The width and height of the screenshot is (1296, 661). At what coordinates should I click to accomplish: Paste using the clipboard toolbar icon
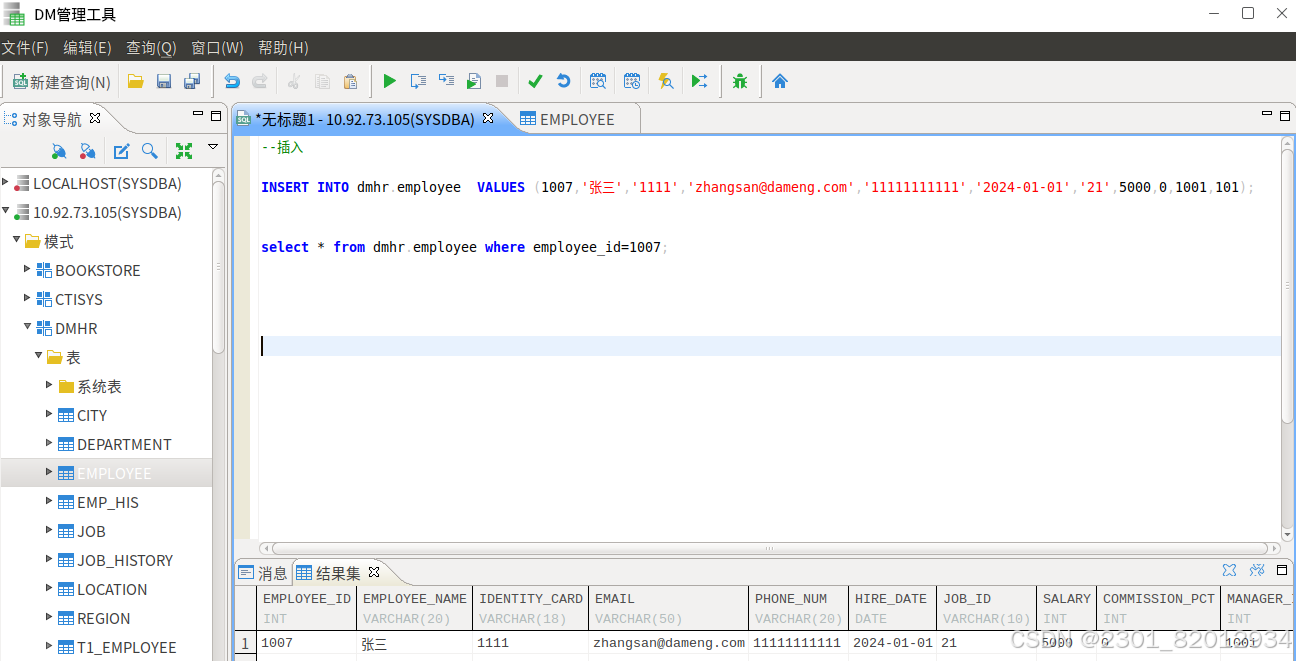pyautogui.click(x=350, y=82)
